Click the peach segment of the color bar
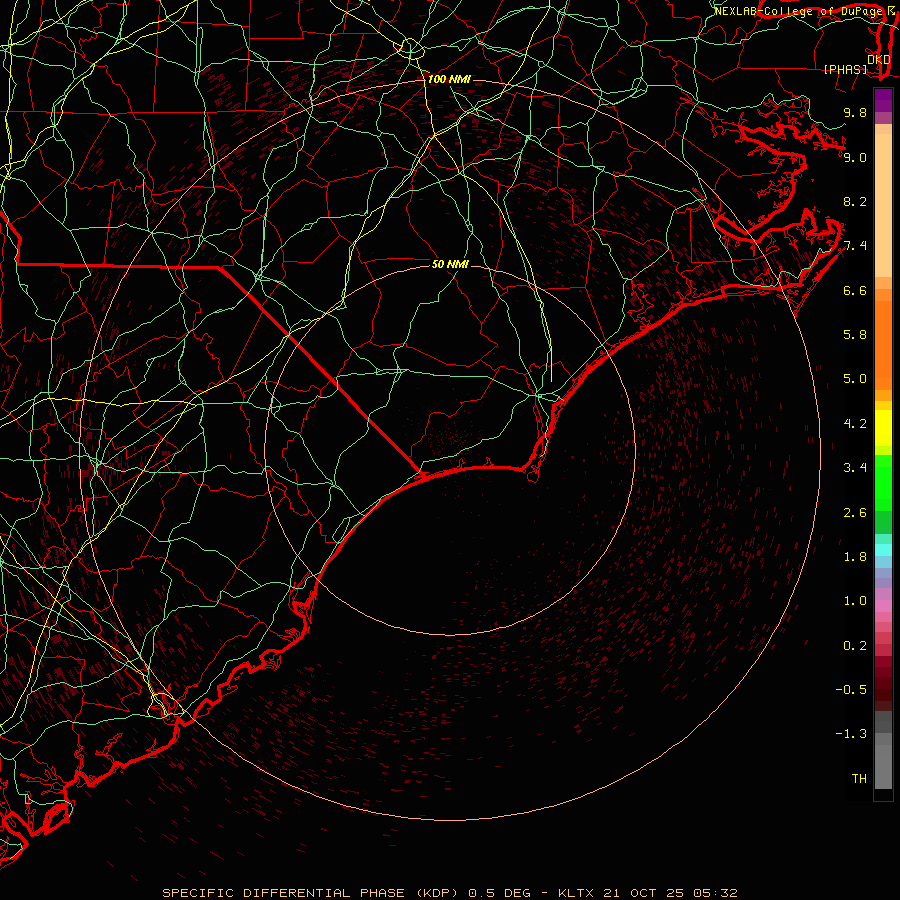This screenshot has width=900, height=900. click(x=883, y=205)
